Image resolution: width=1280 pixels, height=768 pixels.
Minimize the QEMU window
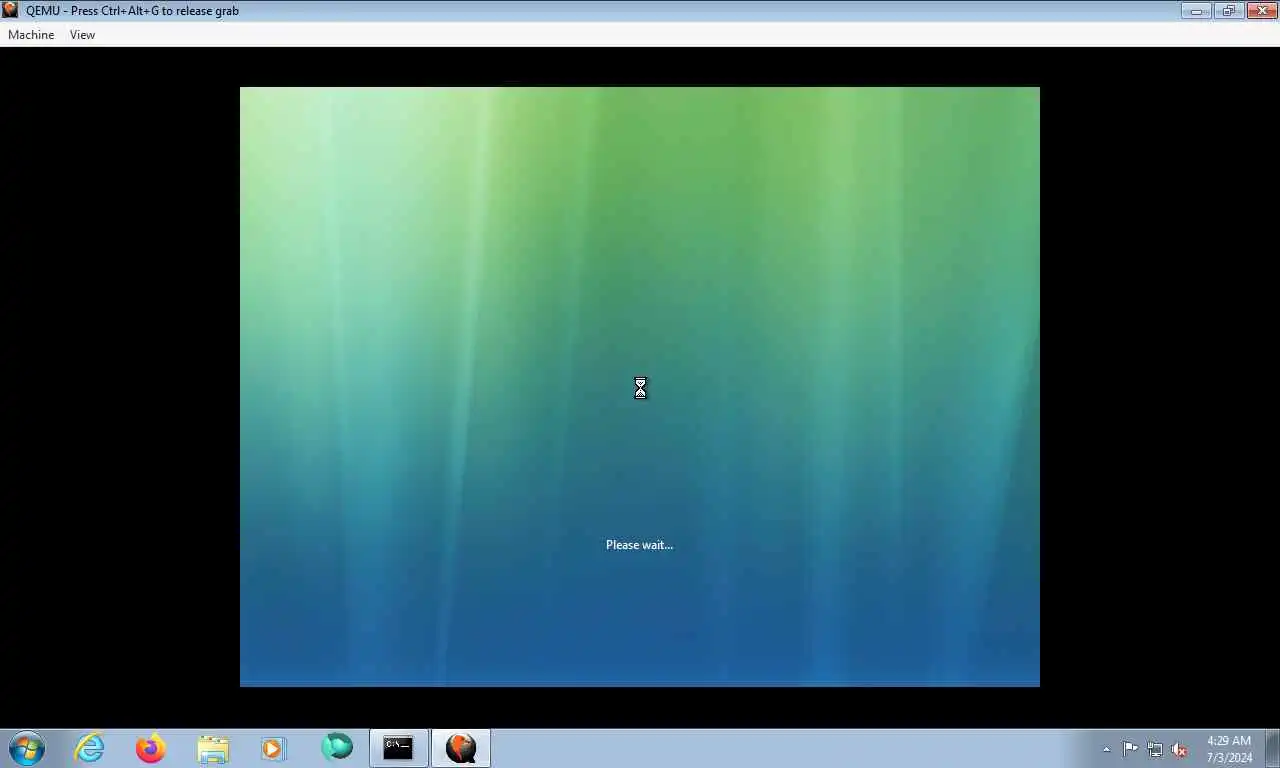coord(1196,11)
